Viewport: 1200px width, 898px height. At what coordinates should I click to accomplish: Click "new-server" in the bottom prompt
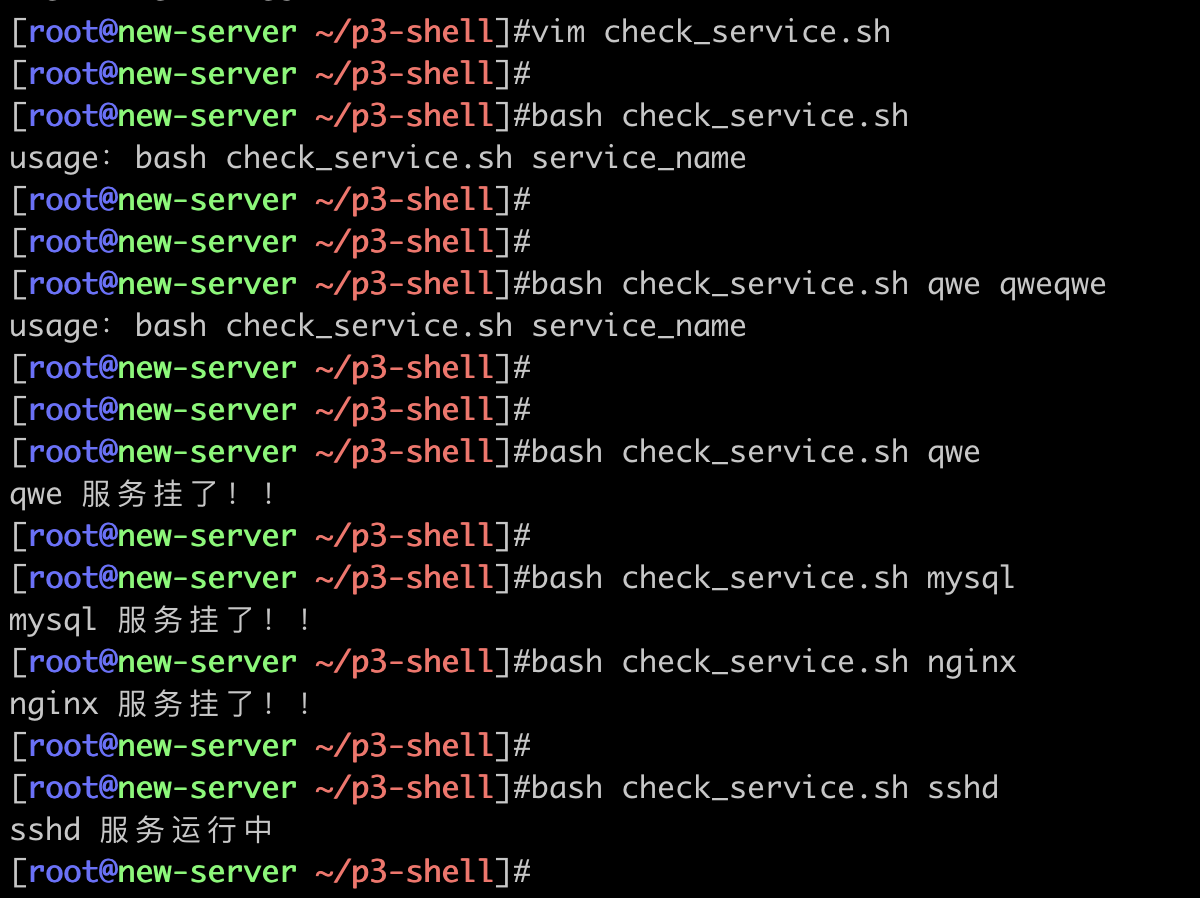coord(207,872)
